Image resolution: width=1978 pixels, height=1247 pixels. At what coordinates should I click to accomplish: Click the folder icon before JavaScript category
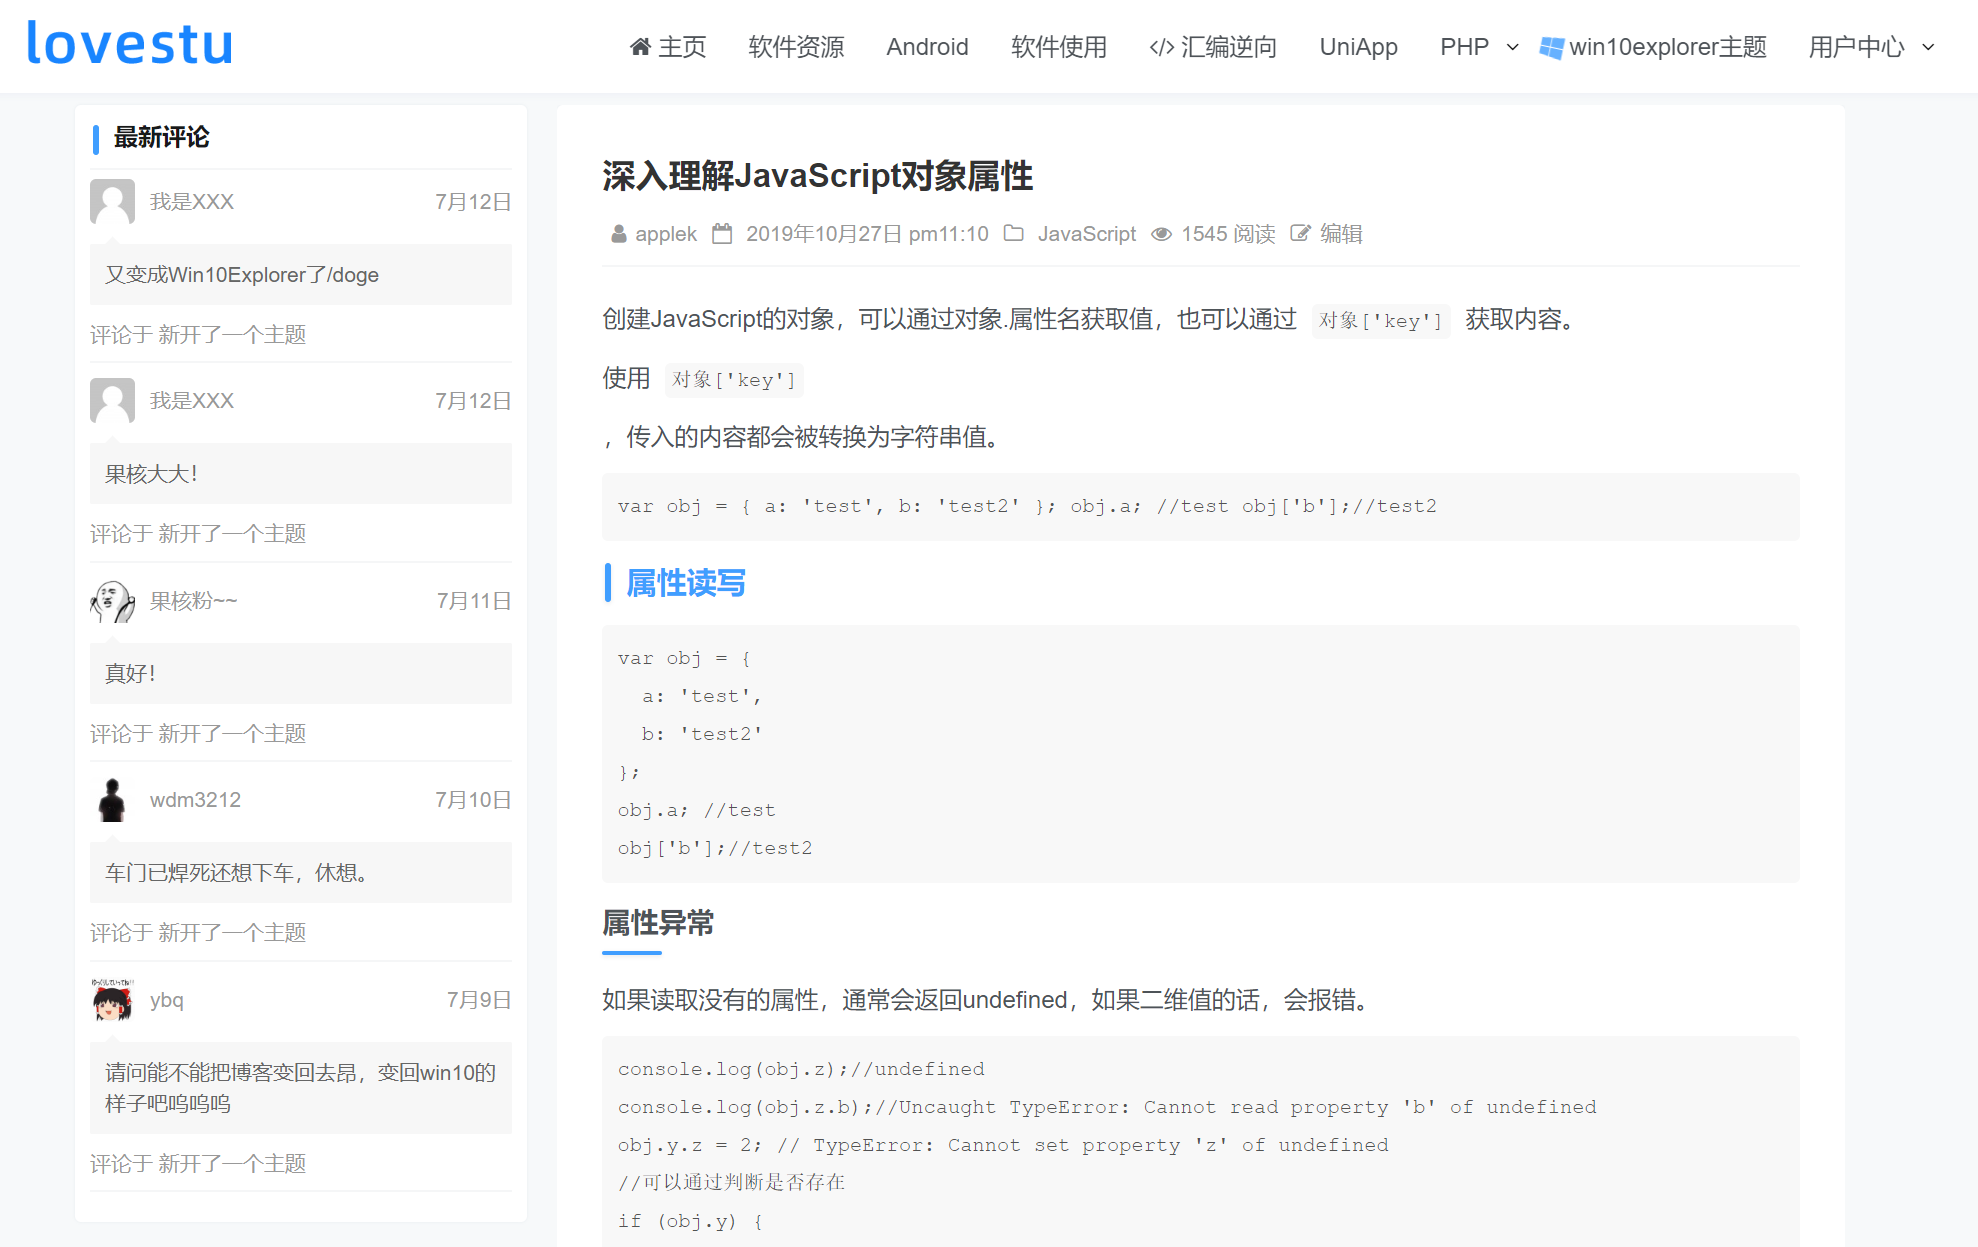click(x=1013, y=234)
